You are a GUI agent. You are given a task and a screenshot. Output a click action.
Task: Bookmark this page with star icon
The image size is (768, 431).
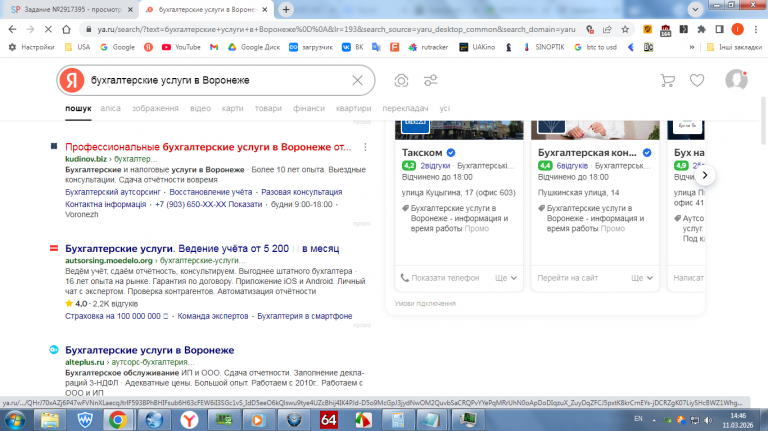click(x=625, y=29)
